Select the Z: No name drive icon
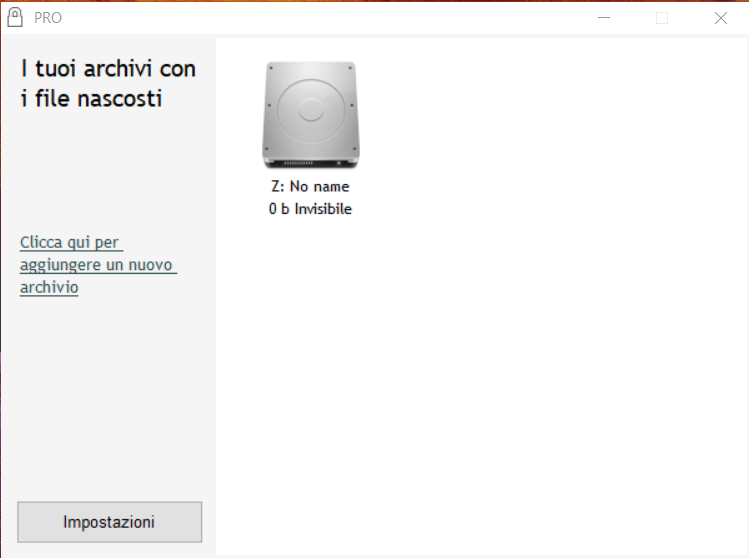 coord(310,115)
